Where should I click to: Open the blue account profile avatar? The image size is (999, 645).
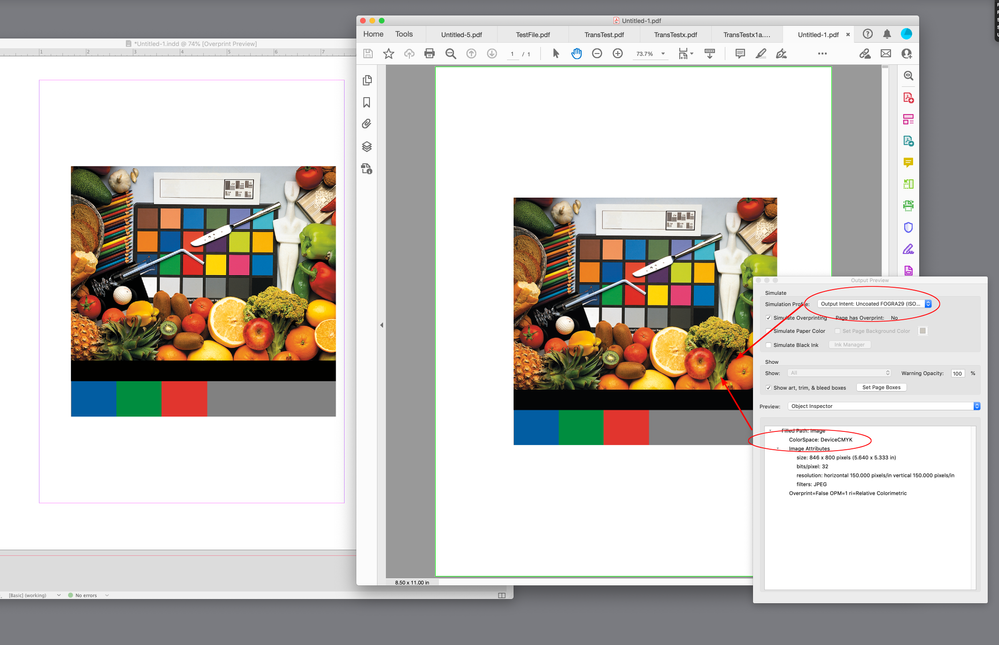coord(907,34)
